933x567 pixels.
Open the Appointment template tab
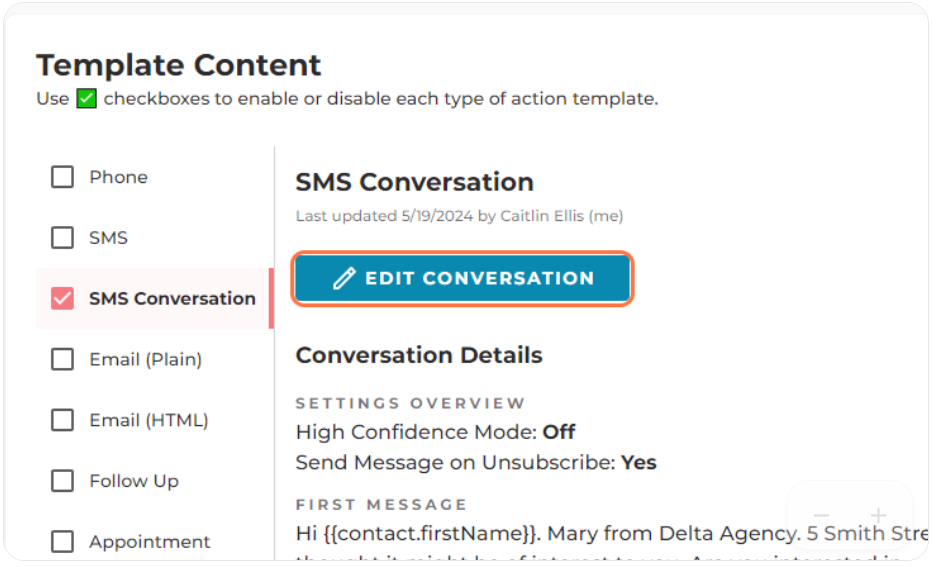[x=150, y=541]
